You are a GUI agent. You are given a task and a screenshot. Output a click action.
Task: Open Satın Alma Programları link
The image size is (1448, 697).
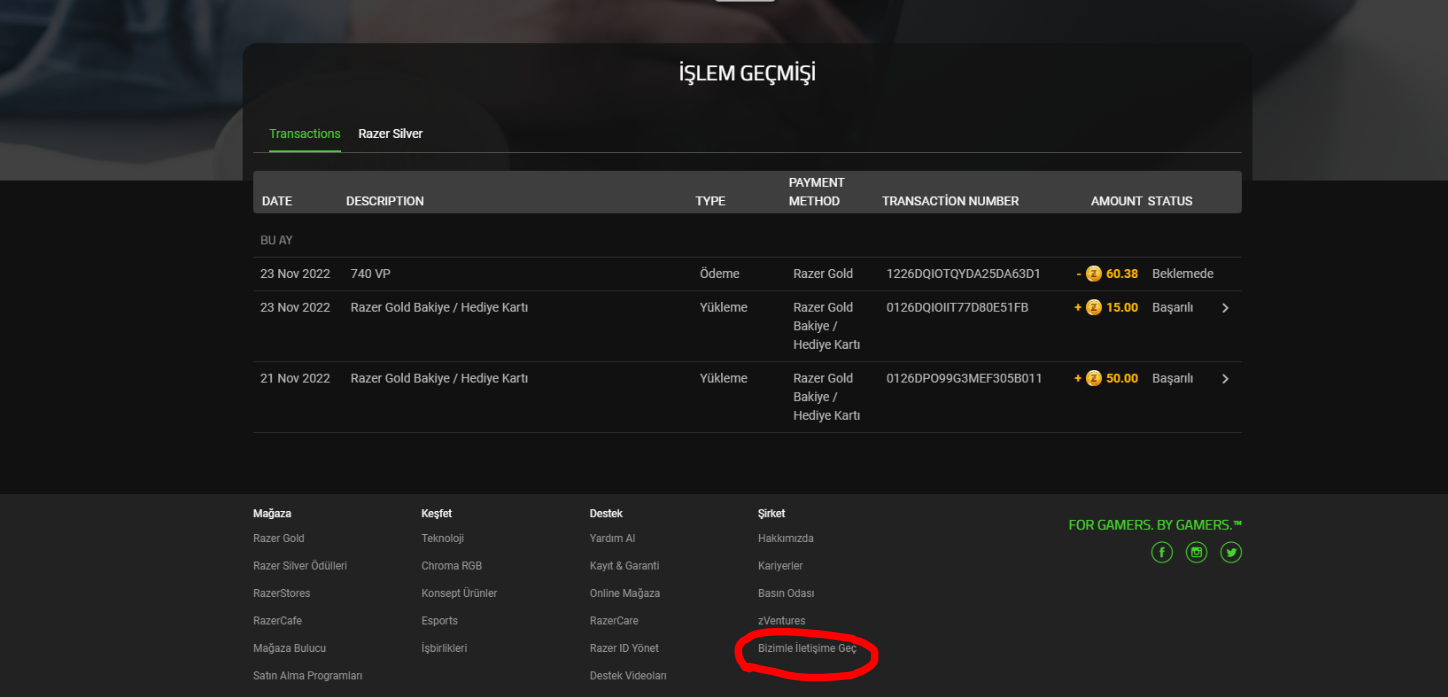coord(308,676)
